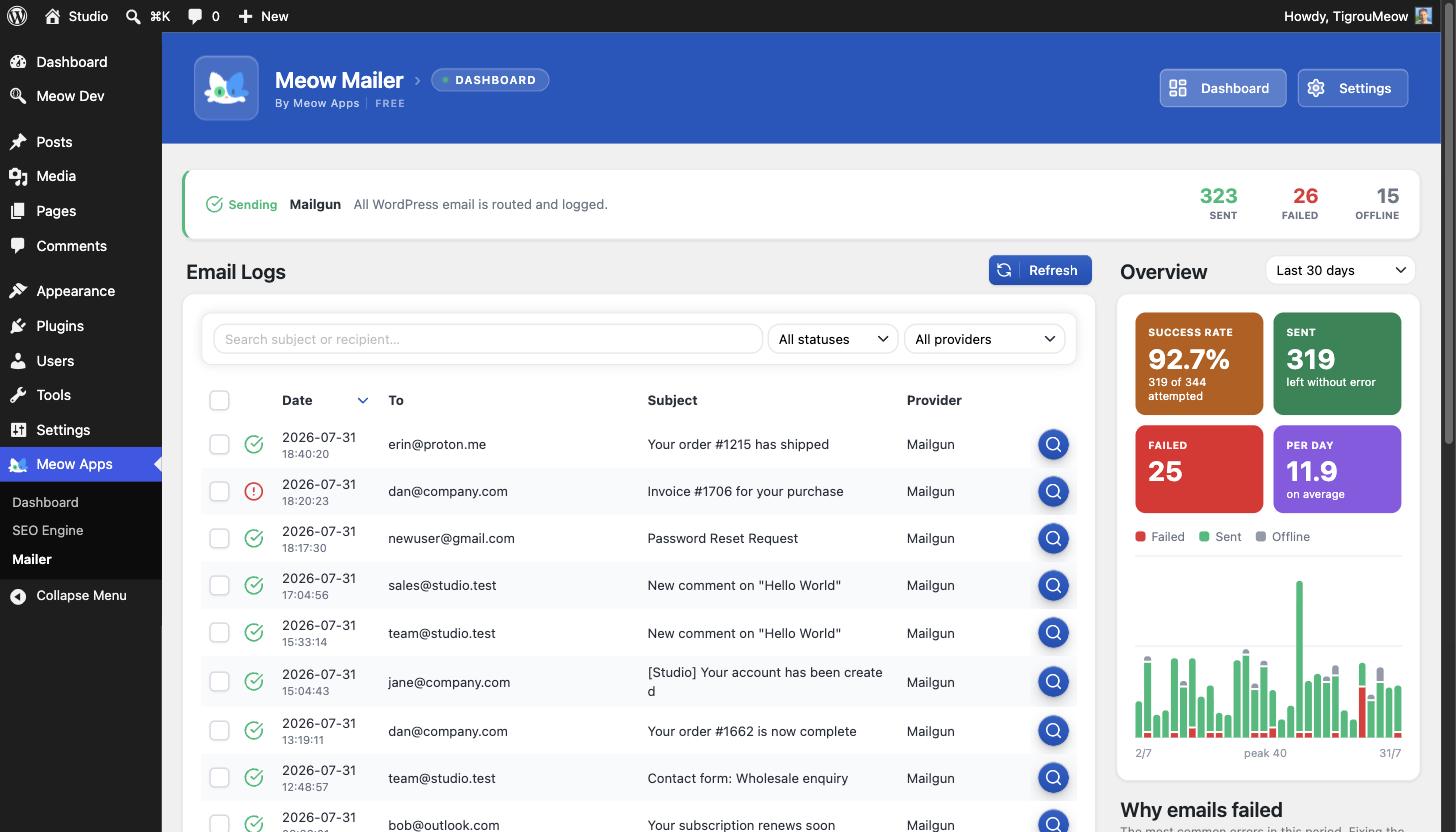Click the red Failed 25 card

pyautogui.click(x=1199, y=469)
